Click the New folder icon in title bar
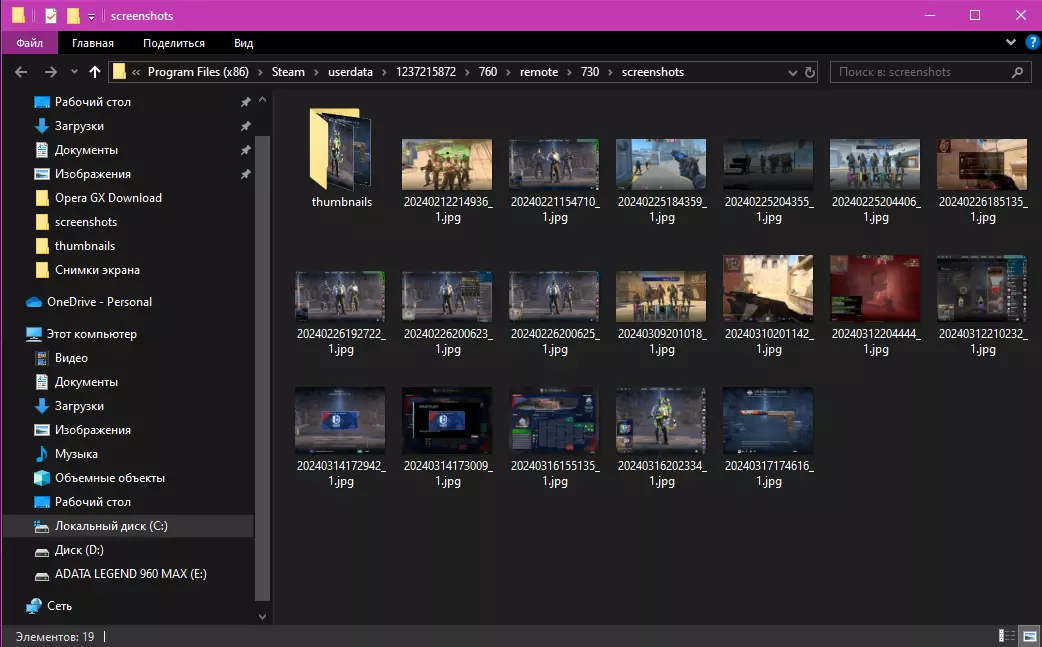Viewport: 1042px width, 647px height. [72, 16]
